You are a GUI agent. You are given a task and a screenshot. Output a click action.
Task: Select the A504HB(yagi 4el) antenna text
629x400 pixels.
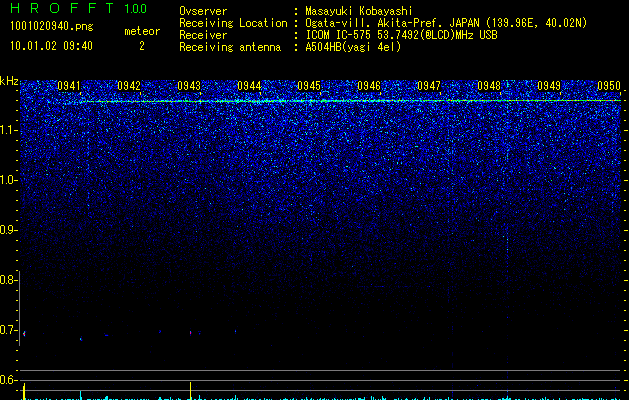353,47
